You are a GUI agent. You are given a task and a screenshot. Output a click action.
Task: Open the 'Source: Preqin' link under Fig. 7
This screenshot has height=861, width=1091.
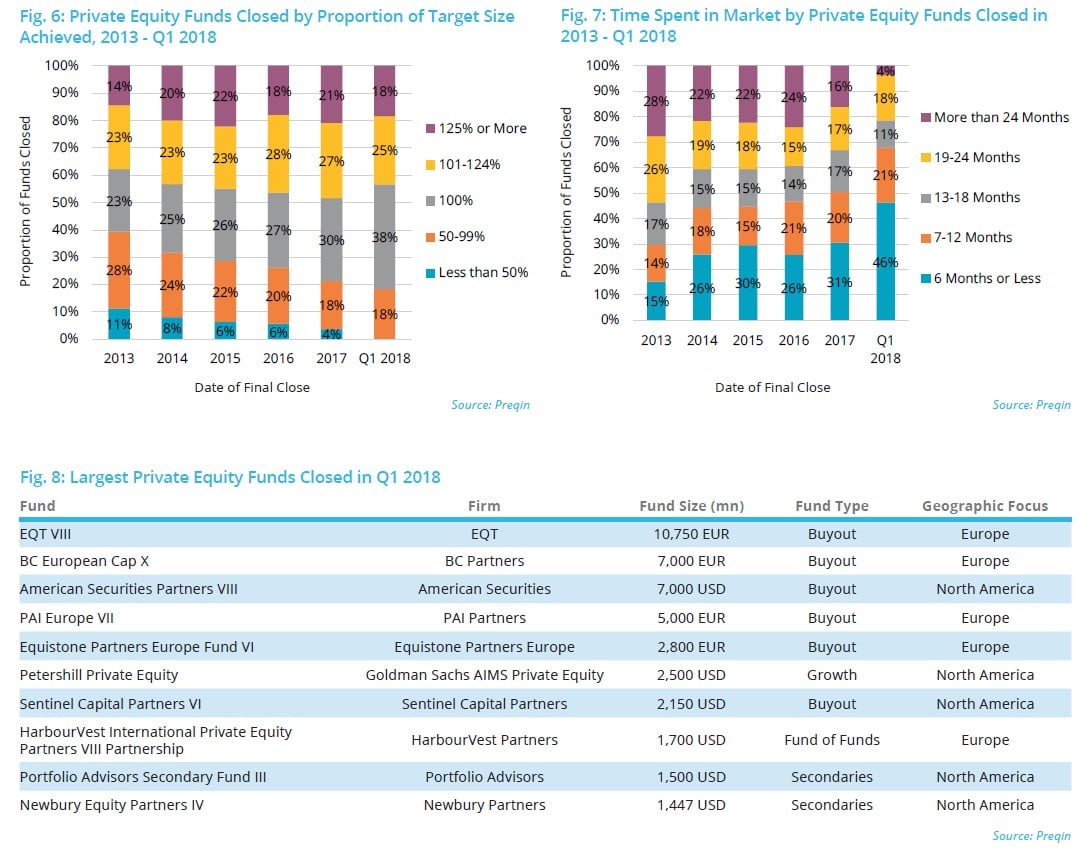pos(1031,405)
